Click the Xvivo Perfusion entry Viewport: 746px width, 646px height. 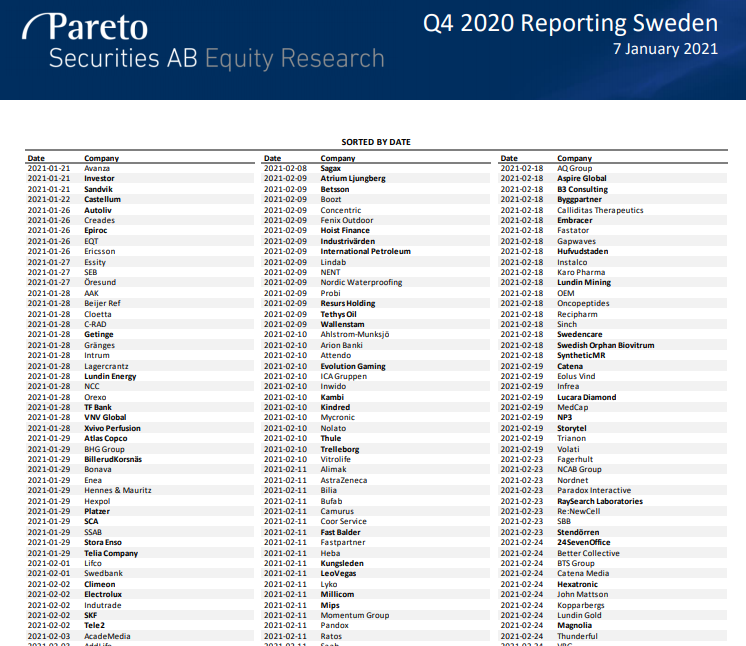pyautogui.click(x=112, y=428)
